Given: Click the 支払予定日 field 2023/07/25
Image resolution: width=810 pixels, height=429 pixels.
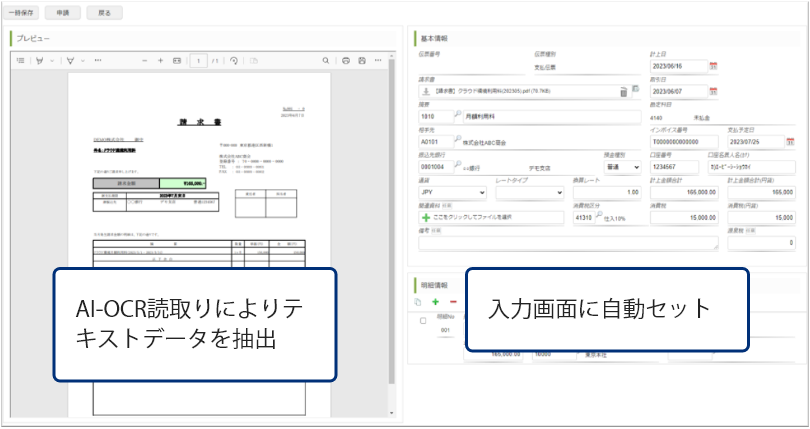Looking at the screenshot, I should click(756, 142).
